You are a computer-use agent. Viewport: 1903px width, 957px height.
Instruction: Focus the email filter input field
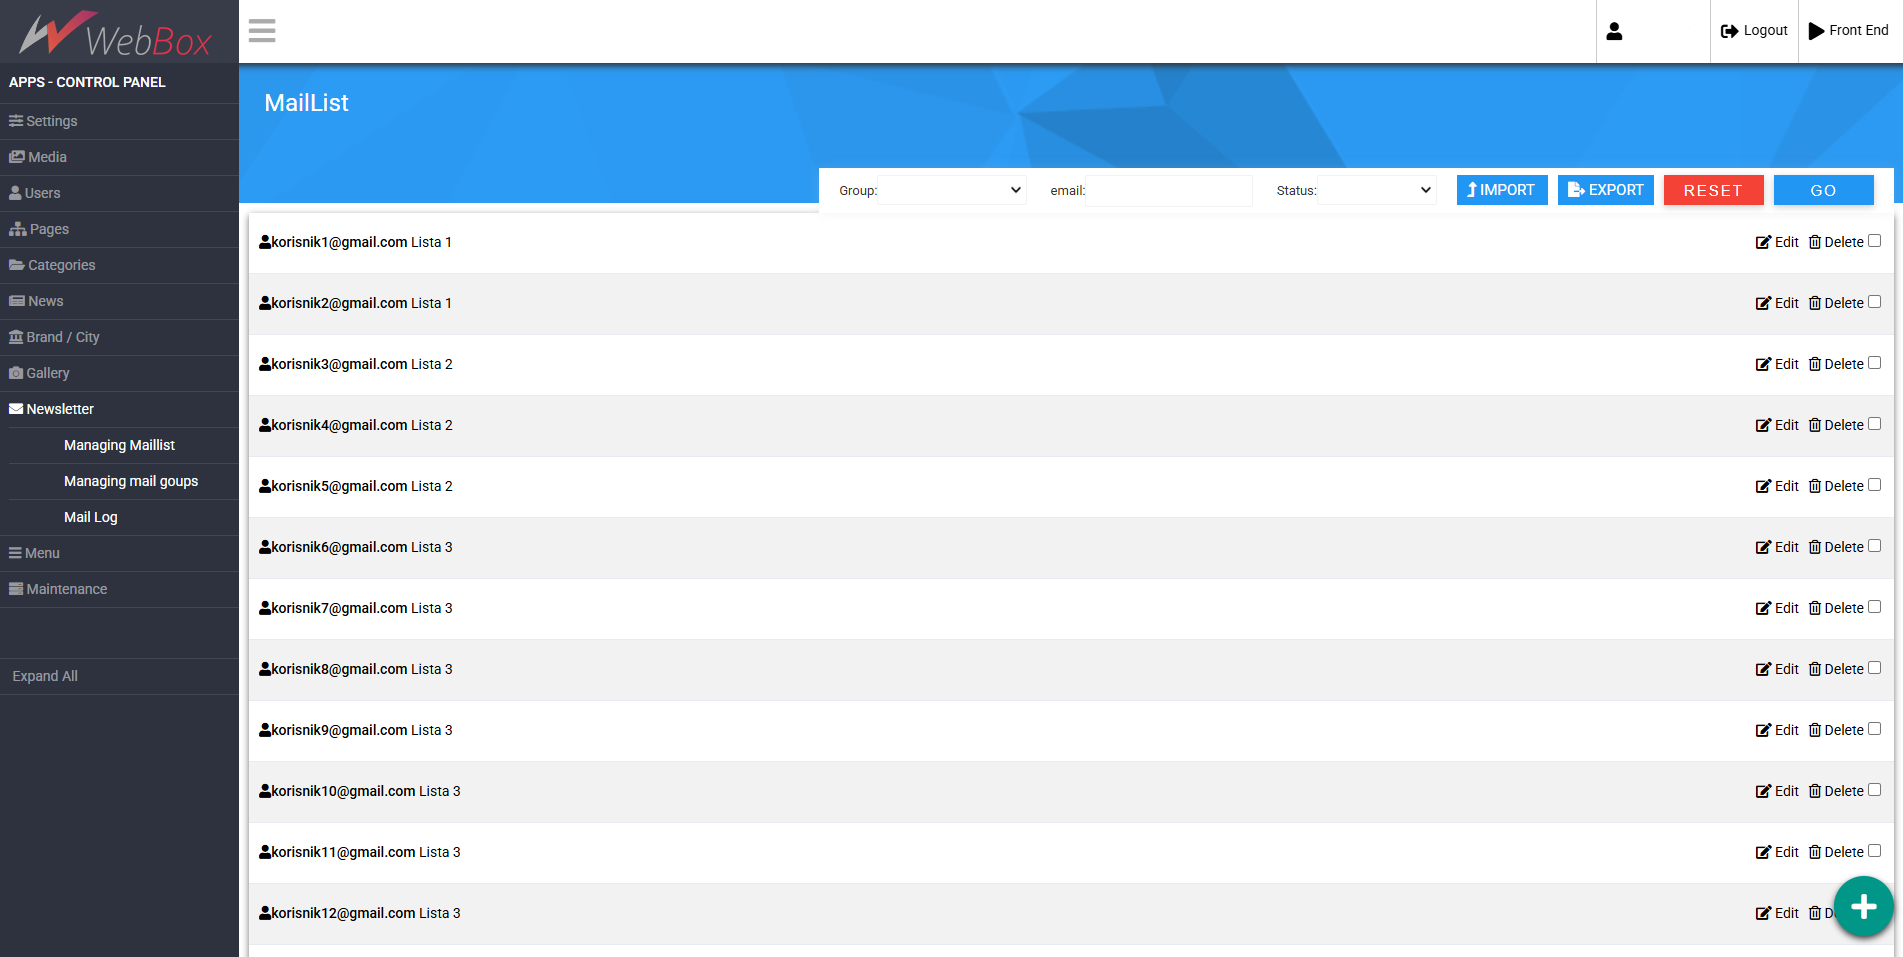point(1169,190)
